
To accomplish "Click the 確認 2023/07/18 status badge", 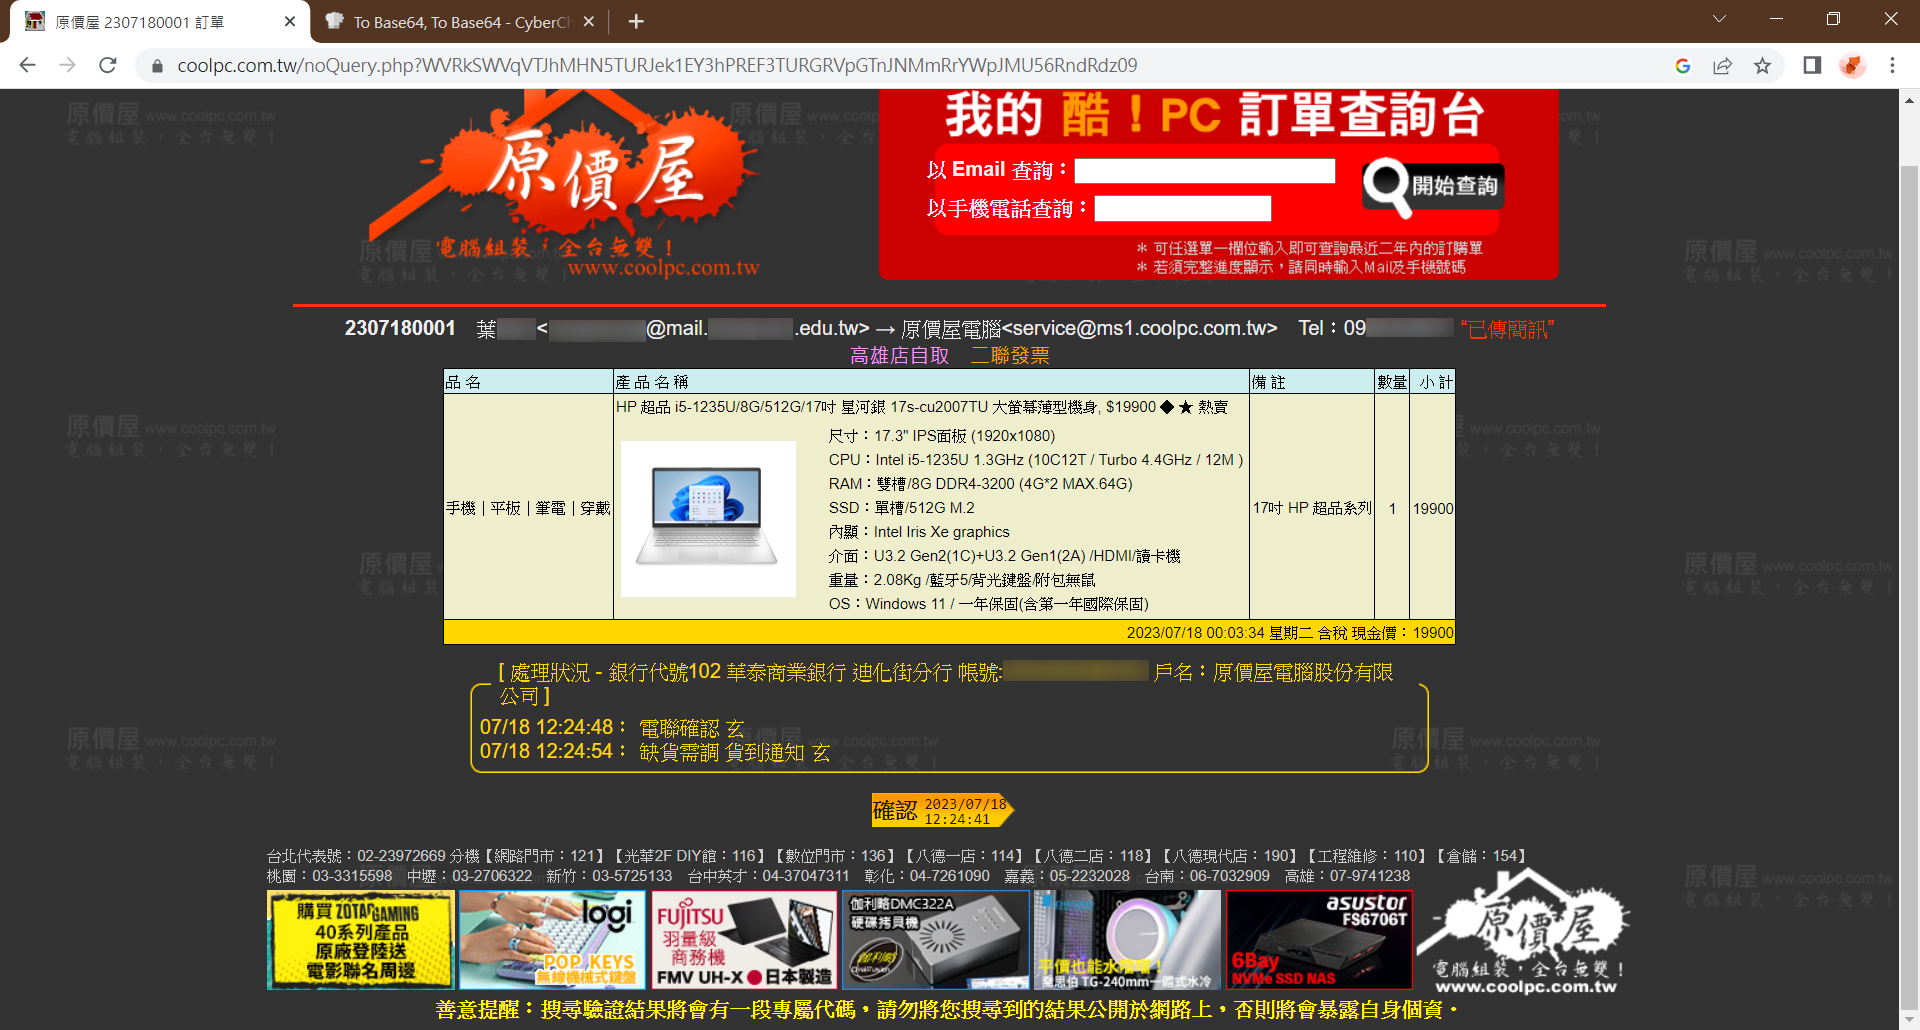I will tap(942, 810).
